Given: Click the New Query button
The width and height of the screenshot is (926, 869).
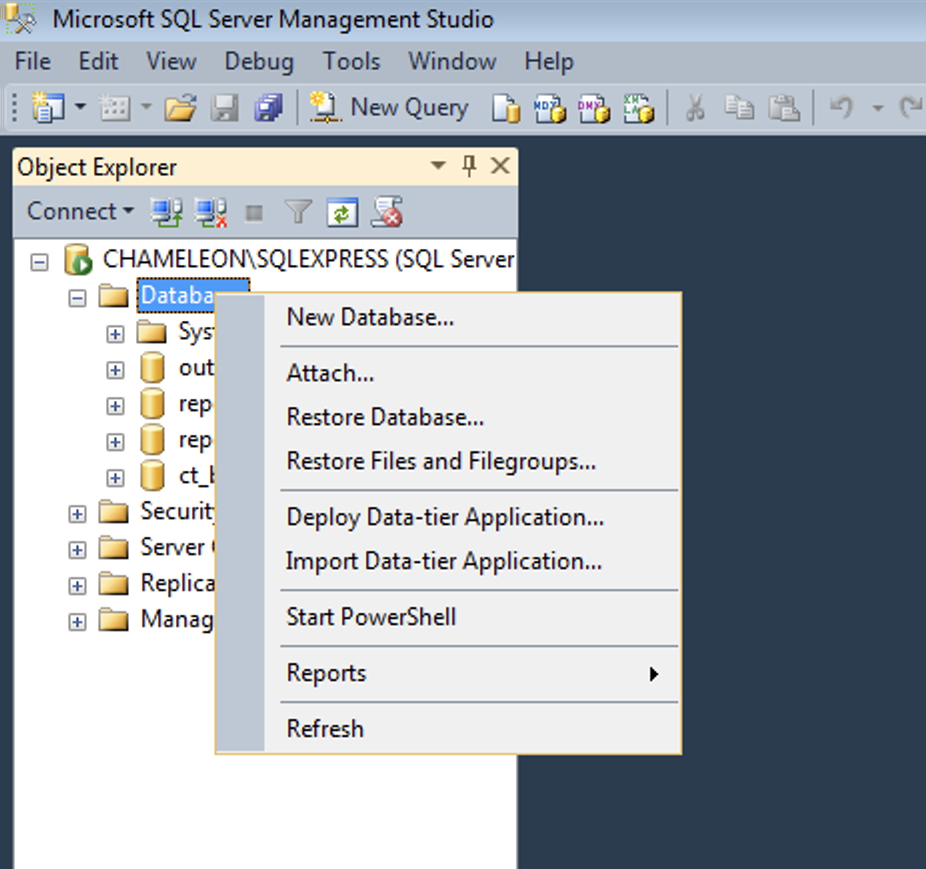Looking at the screenshot, I should tap(389, 108).
